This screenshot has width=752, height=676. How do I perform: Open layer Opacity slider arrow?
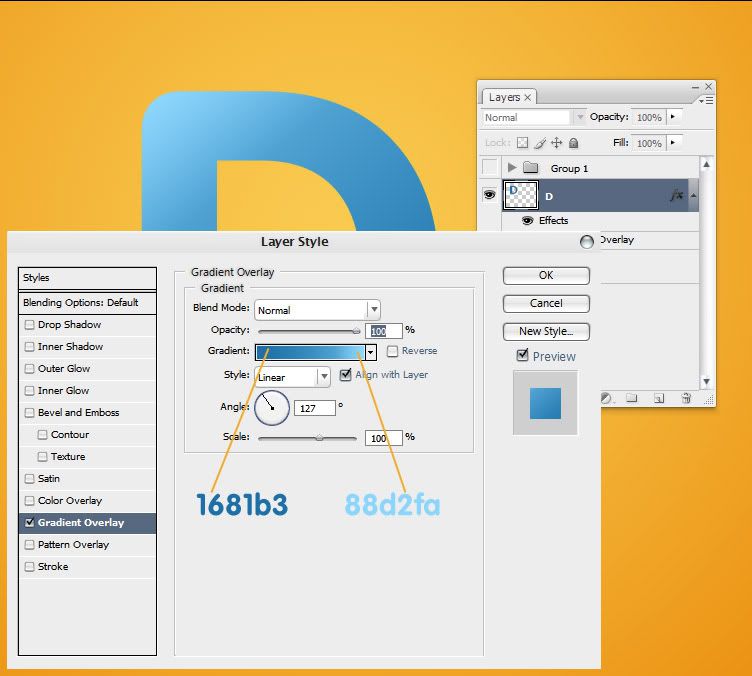point(673,117)
